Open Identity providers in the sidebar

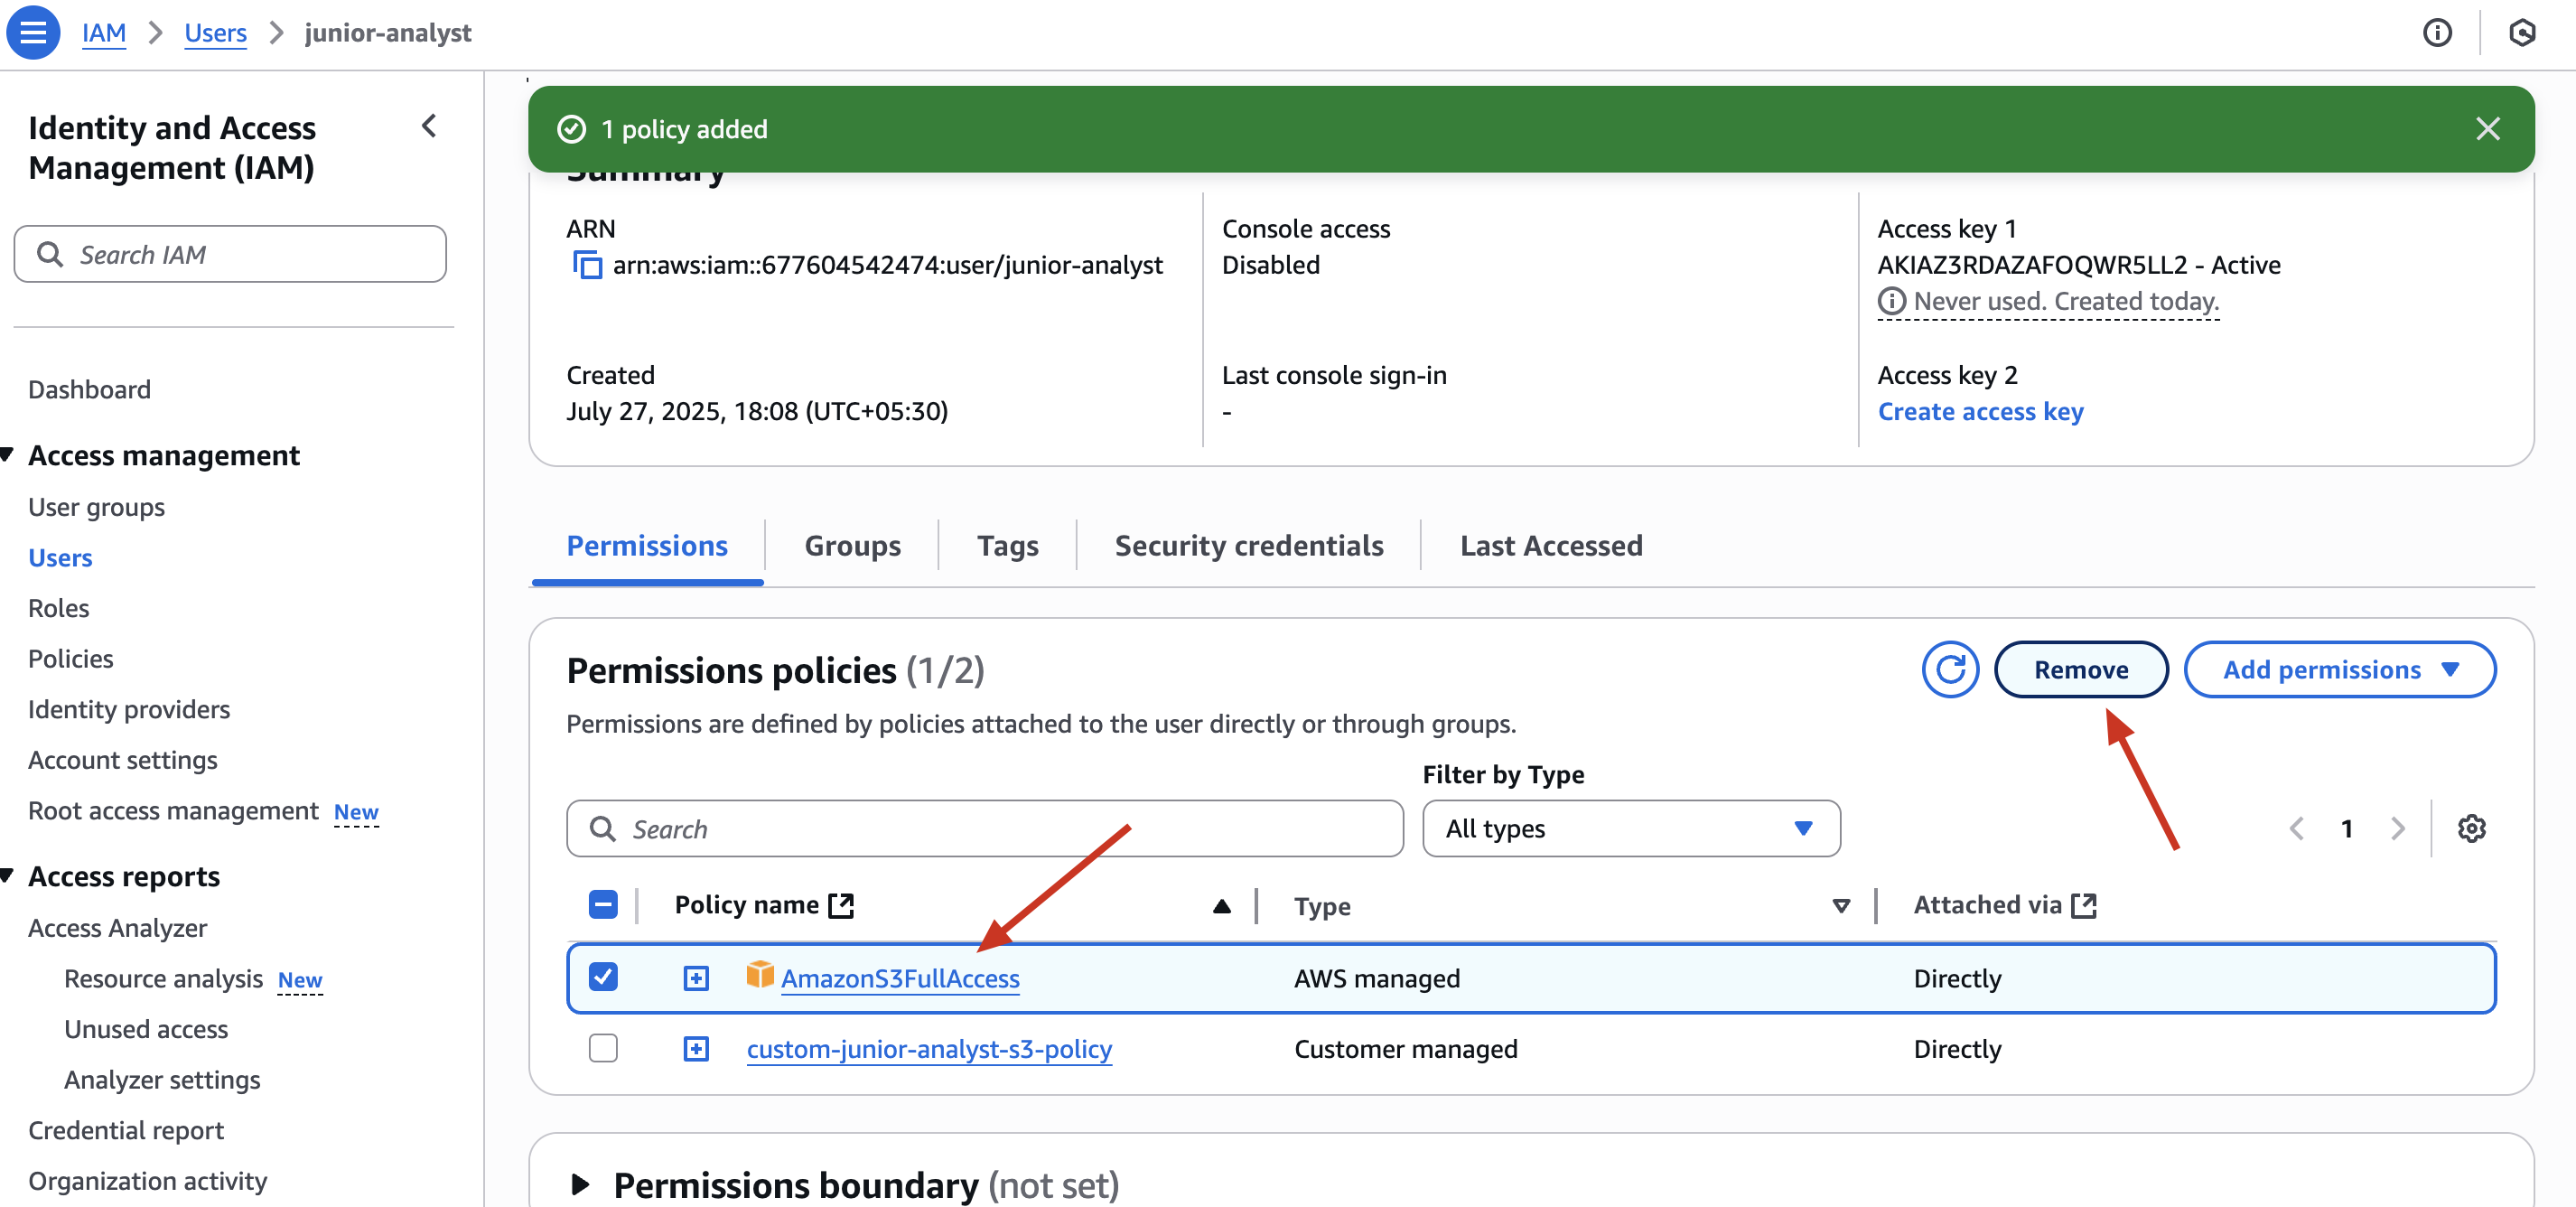coord(129,709)
